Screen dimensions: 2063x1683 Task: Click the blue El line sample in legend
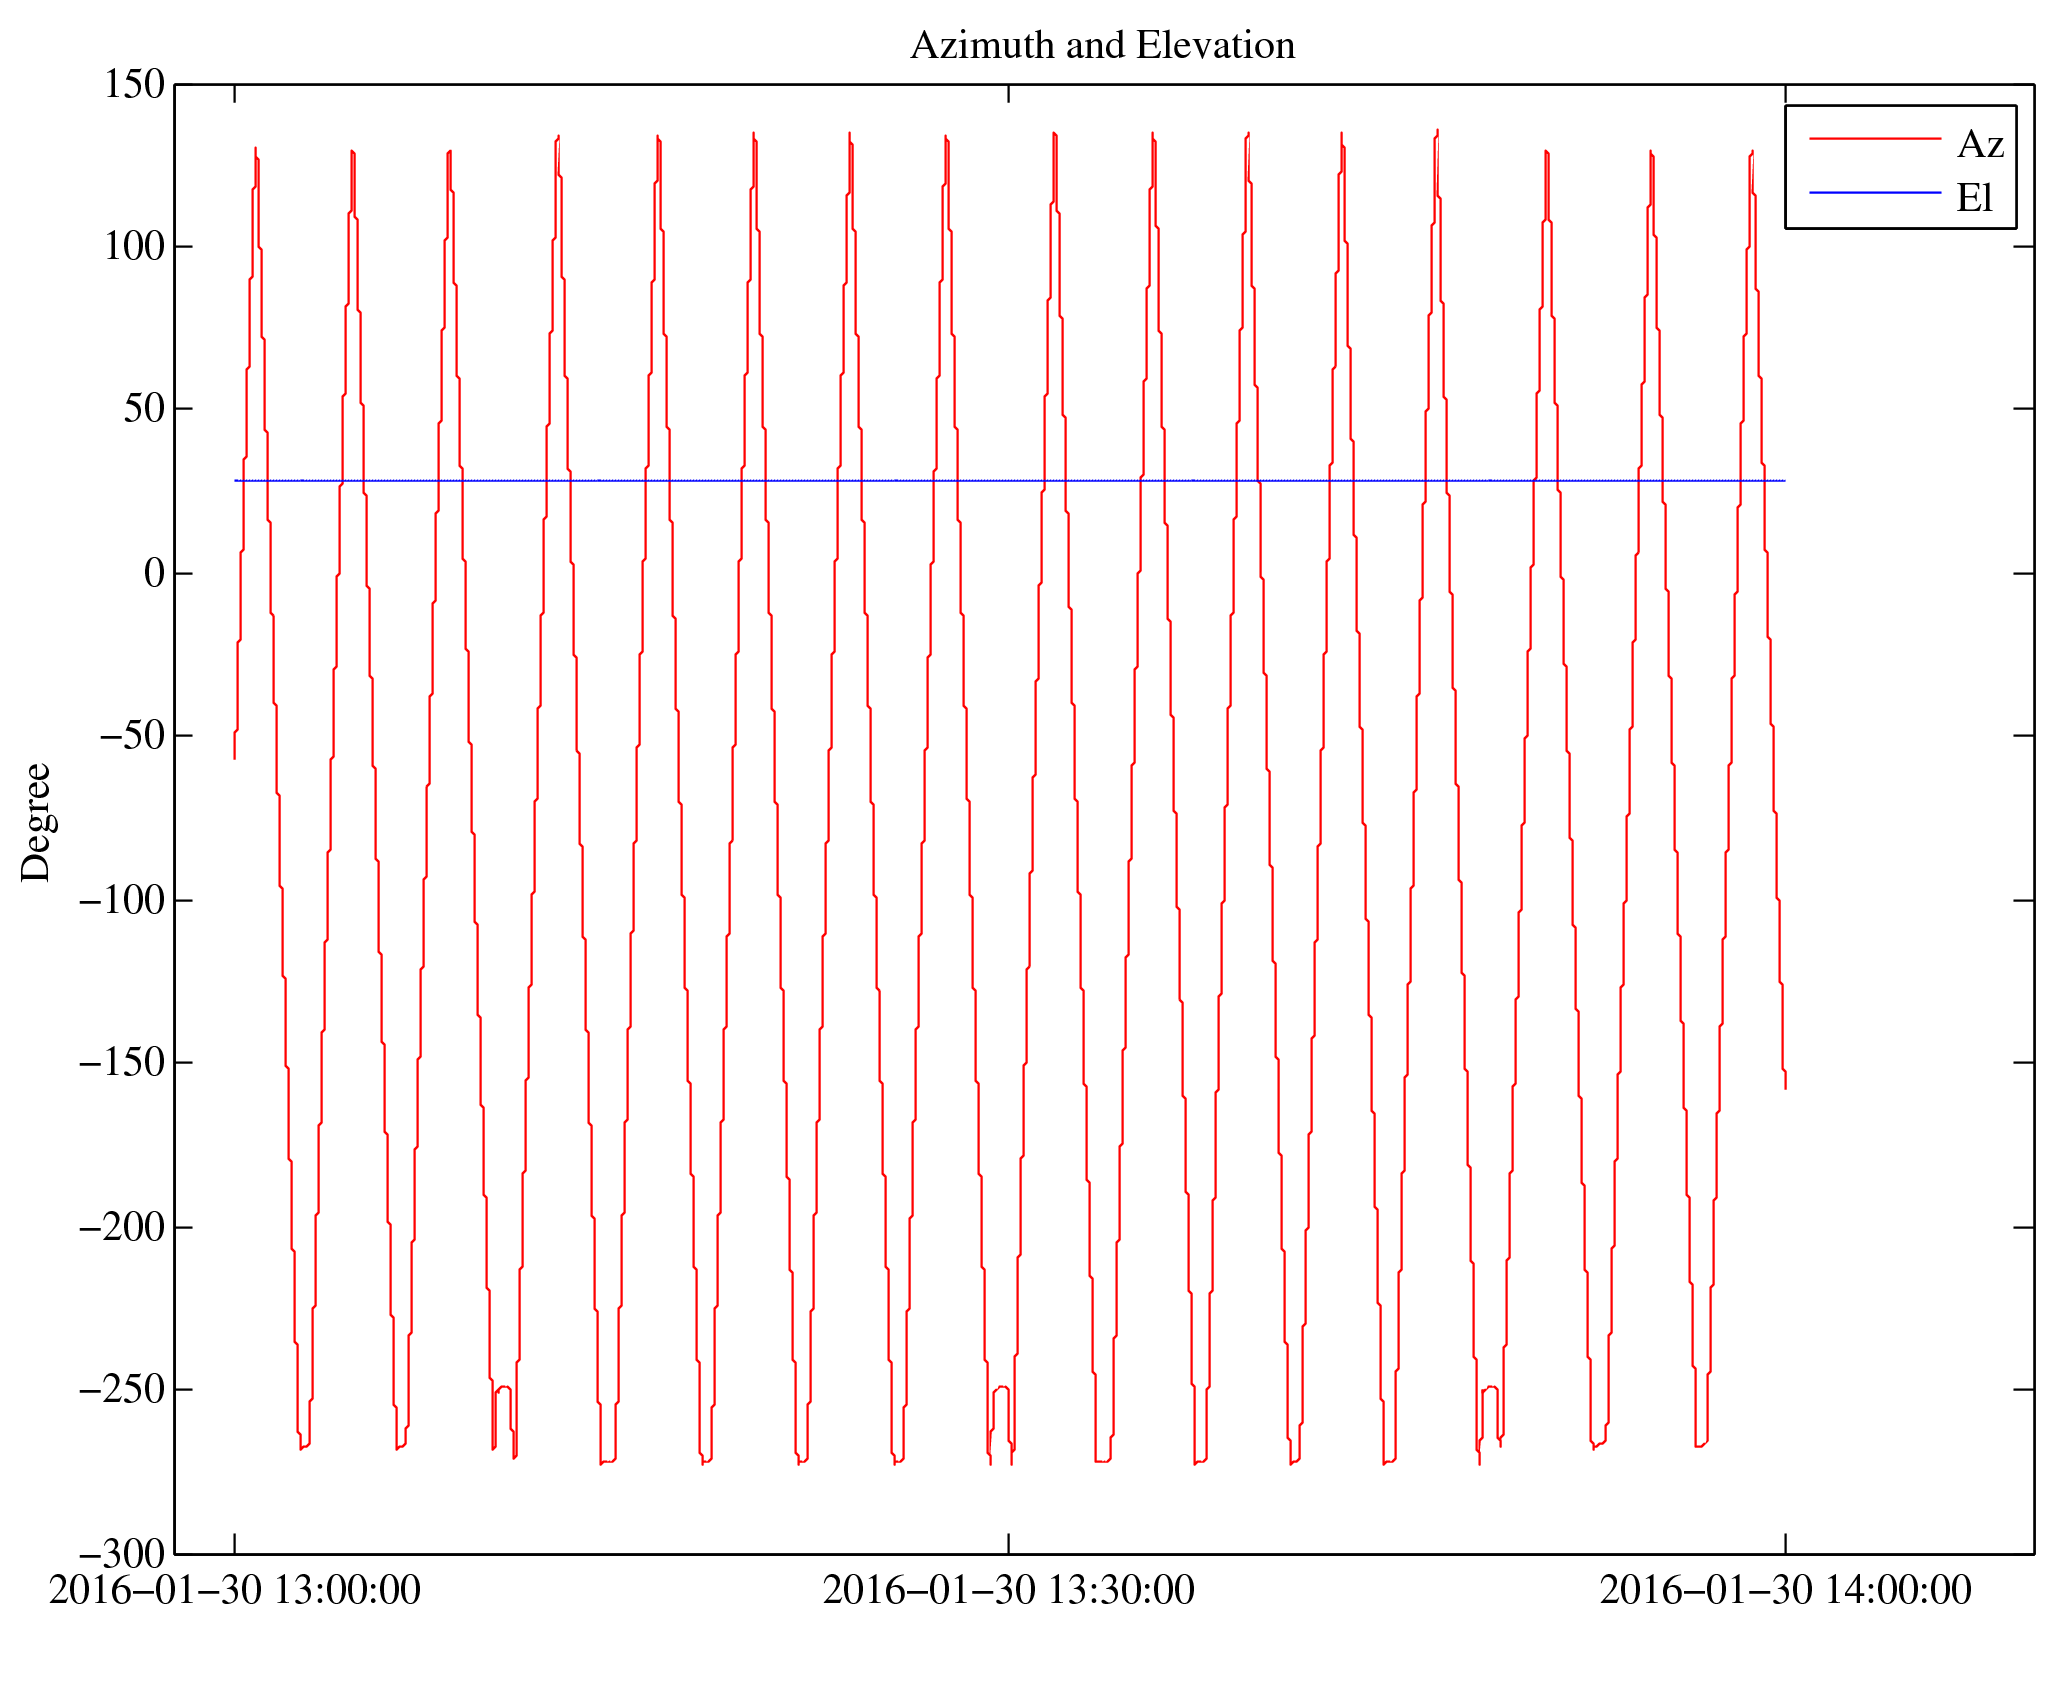(1874, 192)
